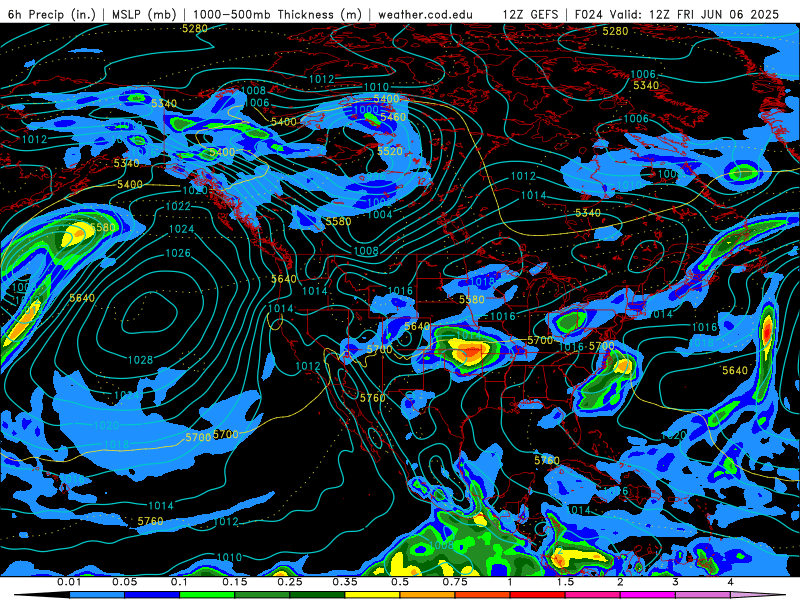The image size is (800, 600).
Task: Click the 0.5 value on precip scale
Action: tap(400, 582)
